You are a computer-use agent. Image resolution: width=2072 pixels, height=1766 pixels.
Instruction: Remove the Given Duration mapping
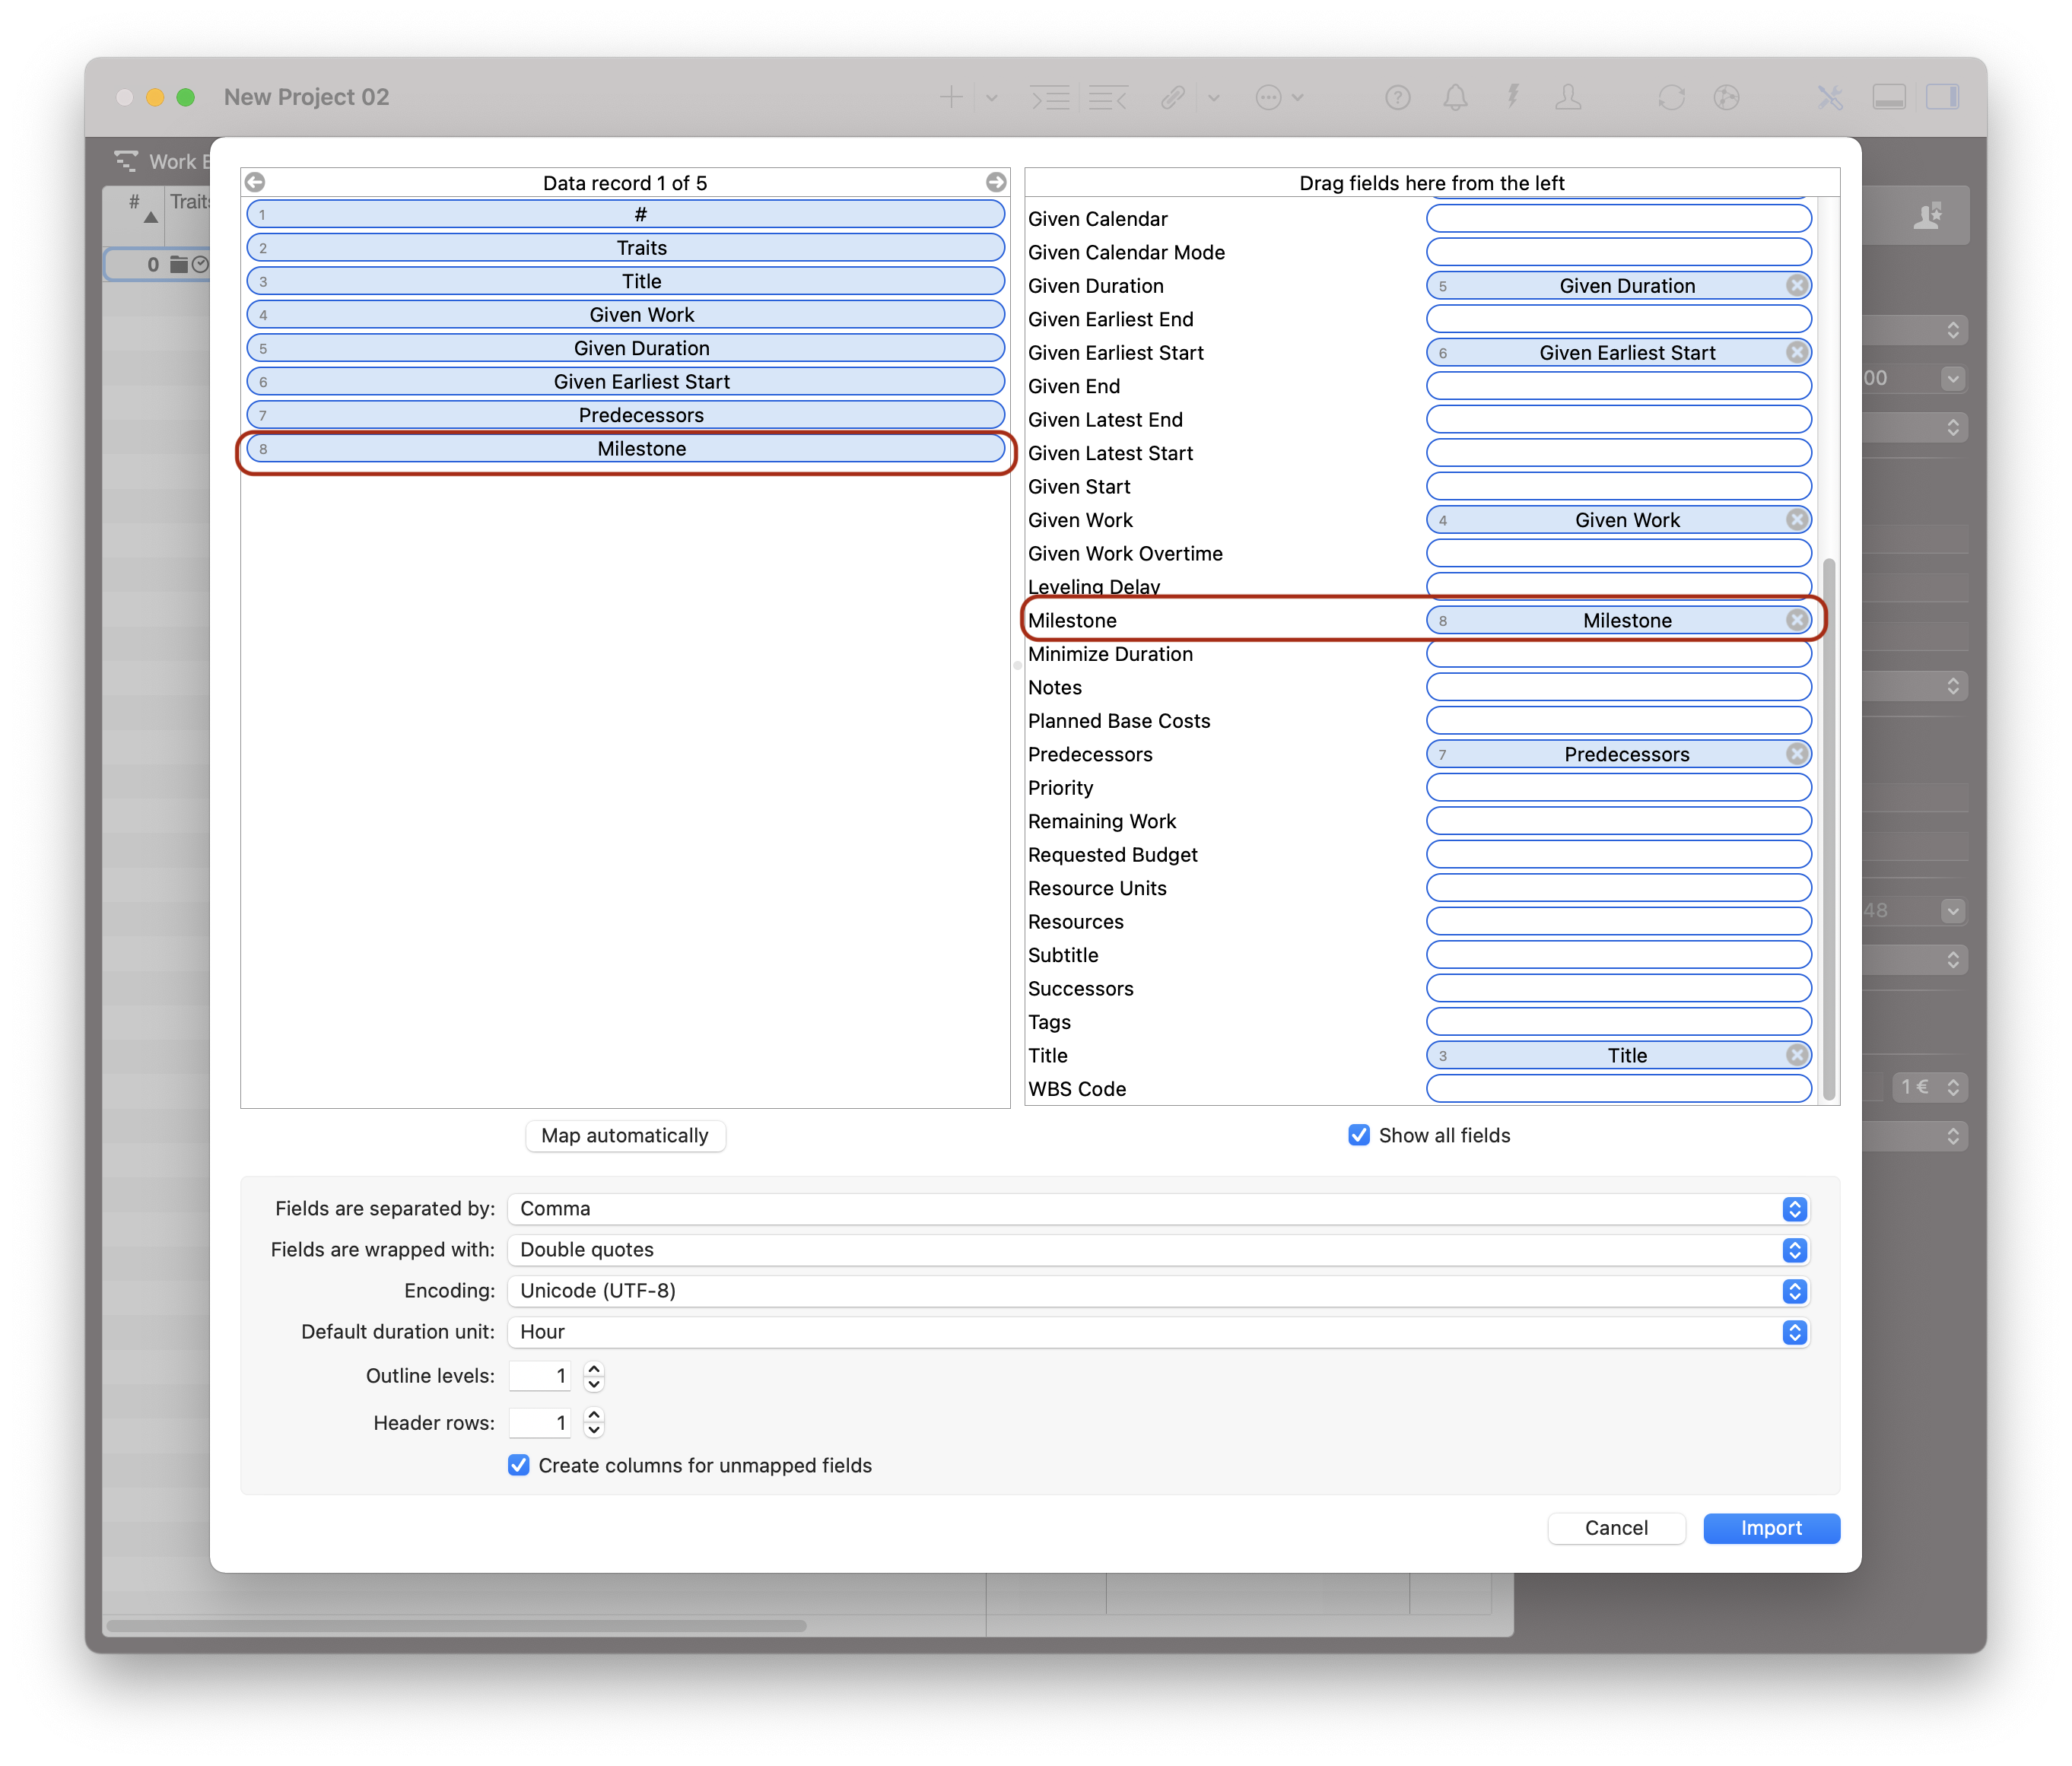pos(1797,286)
